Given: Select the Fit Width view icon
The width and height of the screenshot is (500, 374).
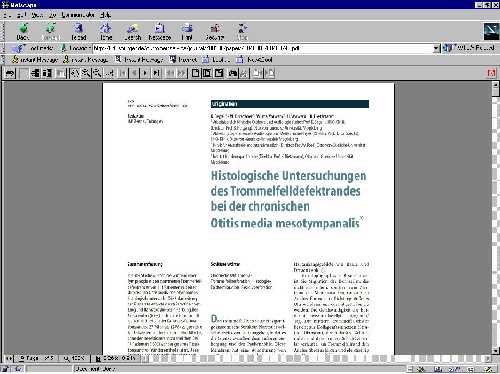Looking at the screenshot, I should tap(219, 73).
